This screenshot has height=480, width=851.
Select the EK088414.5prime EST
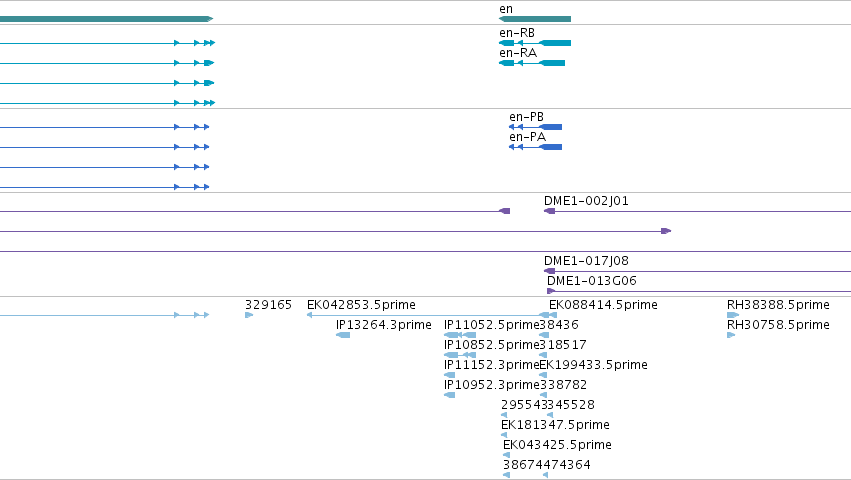pos(552,315)
